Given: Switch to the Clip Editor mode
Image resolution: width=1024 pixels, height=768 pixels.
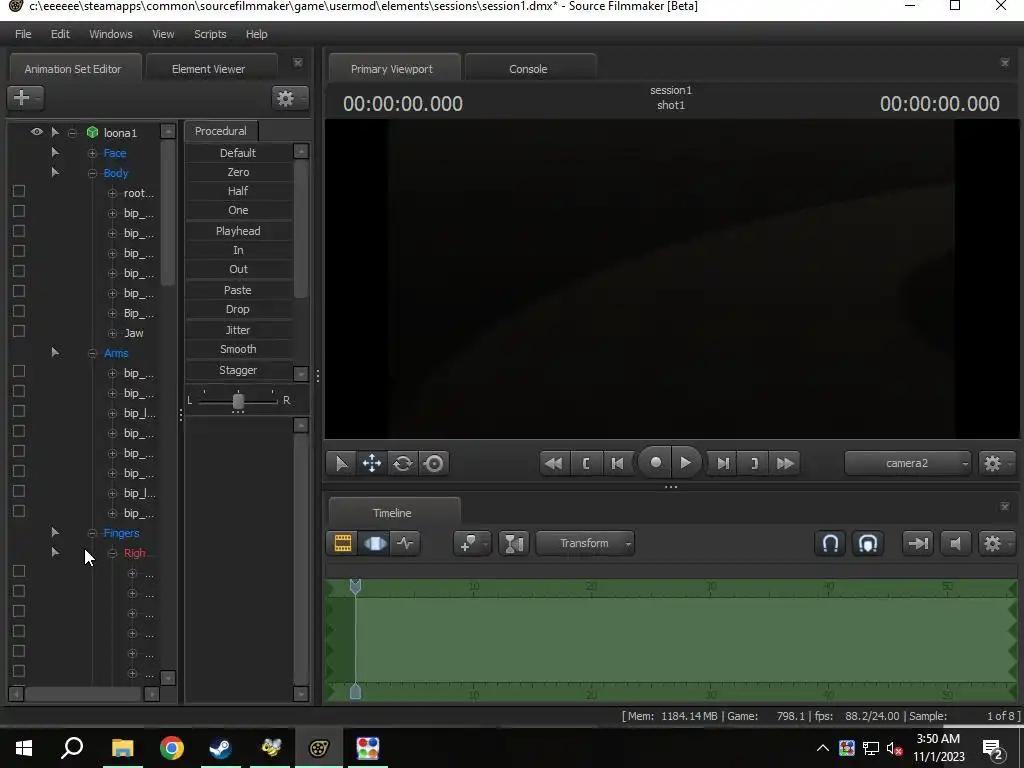Looking at the screenshot, I should [x=343, y=543].
